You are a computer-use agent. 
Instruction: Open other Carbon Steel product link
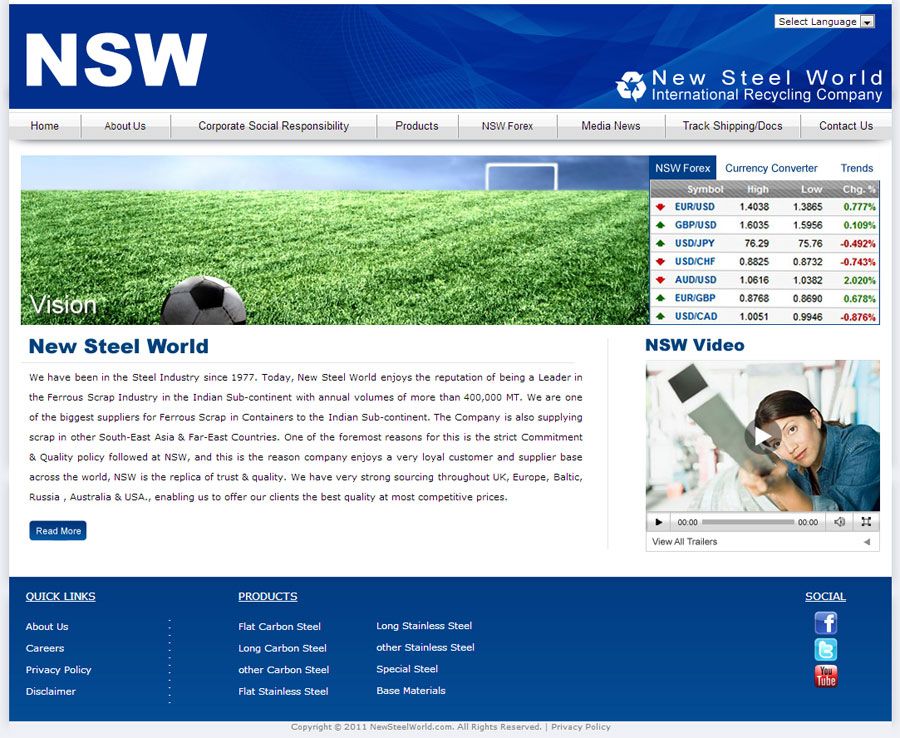(x=284, y=670)
